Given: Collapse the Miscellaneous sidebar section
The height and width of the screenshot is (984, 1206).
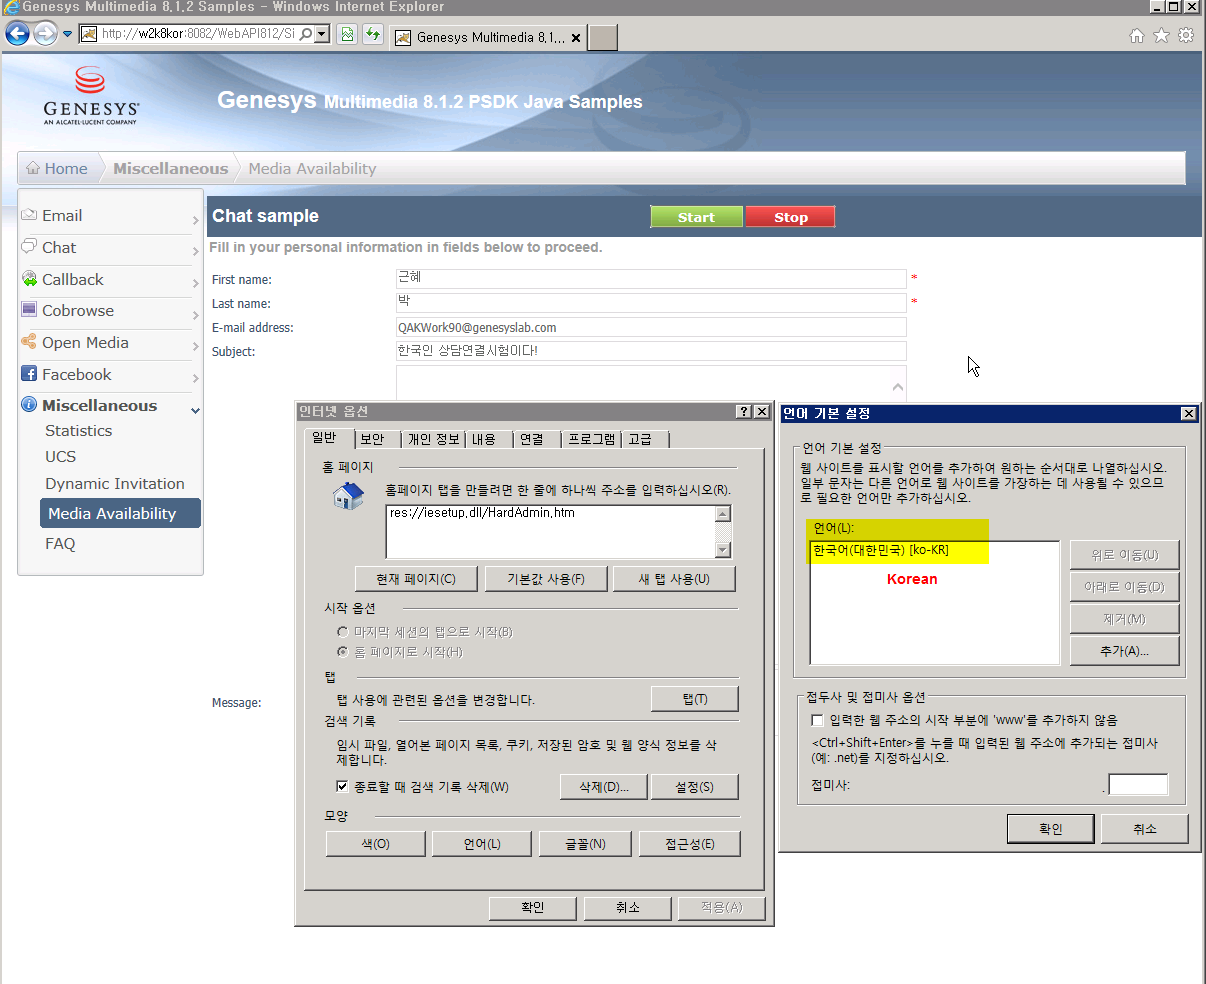Looking at the screenshot, I should tap(195, 410).
